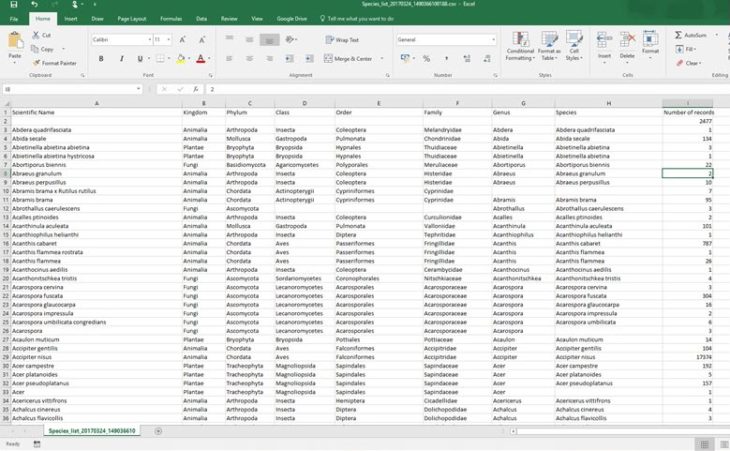Screen dimensions: 730x451
Task: Expand the Calibri font name dropdown
Action: (149, 40)
